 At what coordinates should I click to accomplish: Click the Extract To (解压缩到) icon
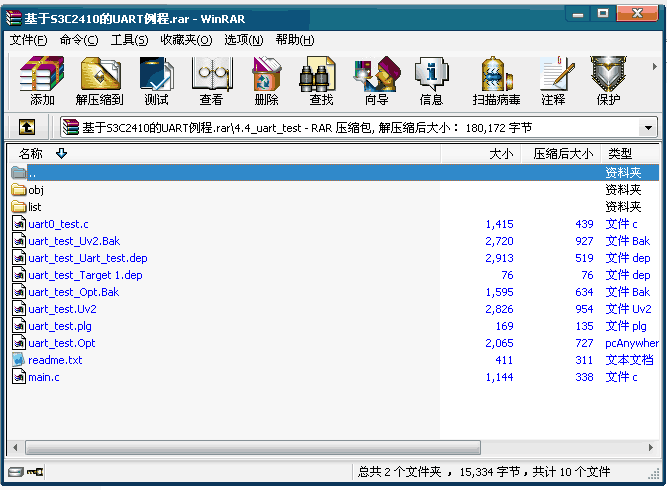100,74
